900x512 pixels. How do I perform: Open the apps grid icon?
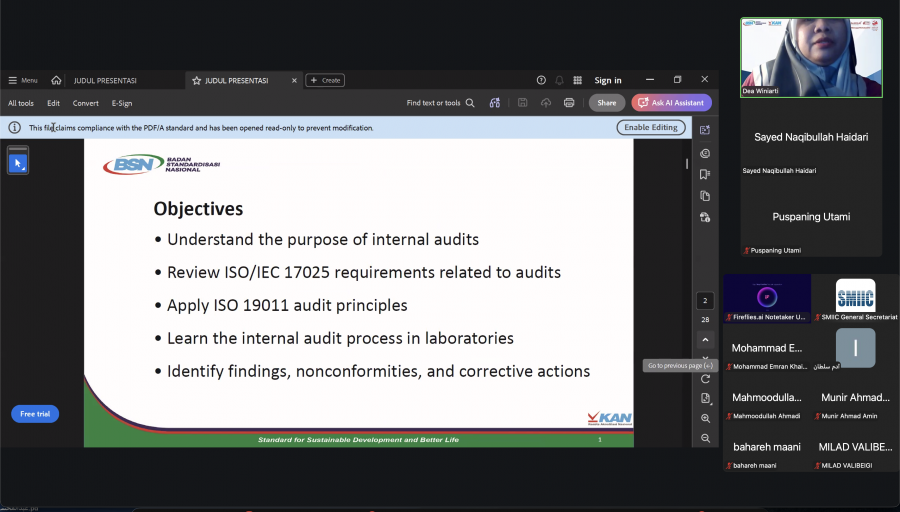[x=577, y=80]
